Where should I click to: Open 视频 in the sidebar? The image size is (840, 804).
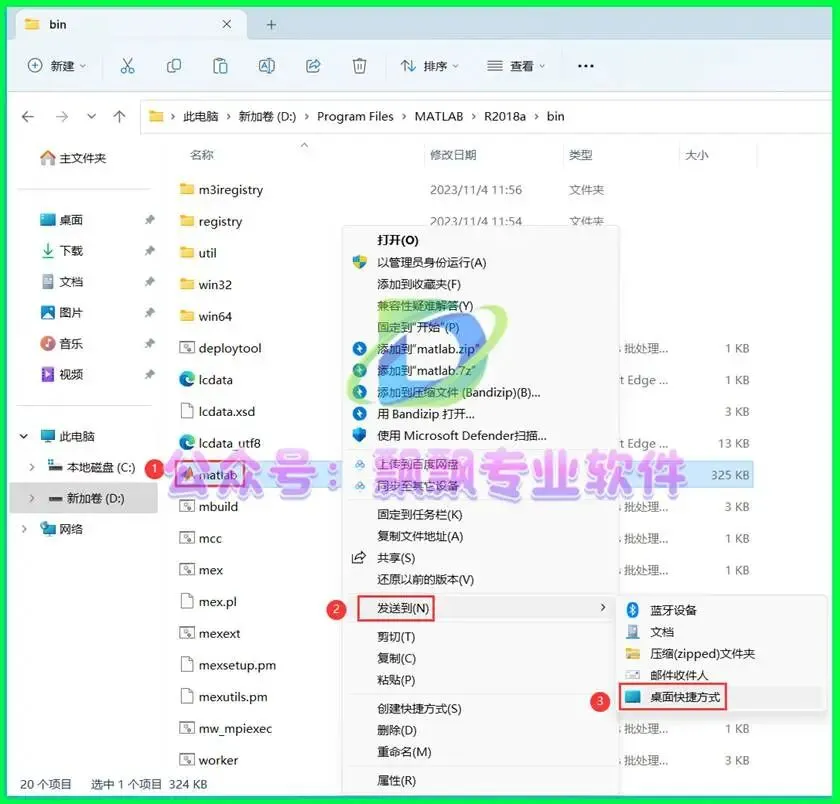tap(62, 374)
